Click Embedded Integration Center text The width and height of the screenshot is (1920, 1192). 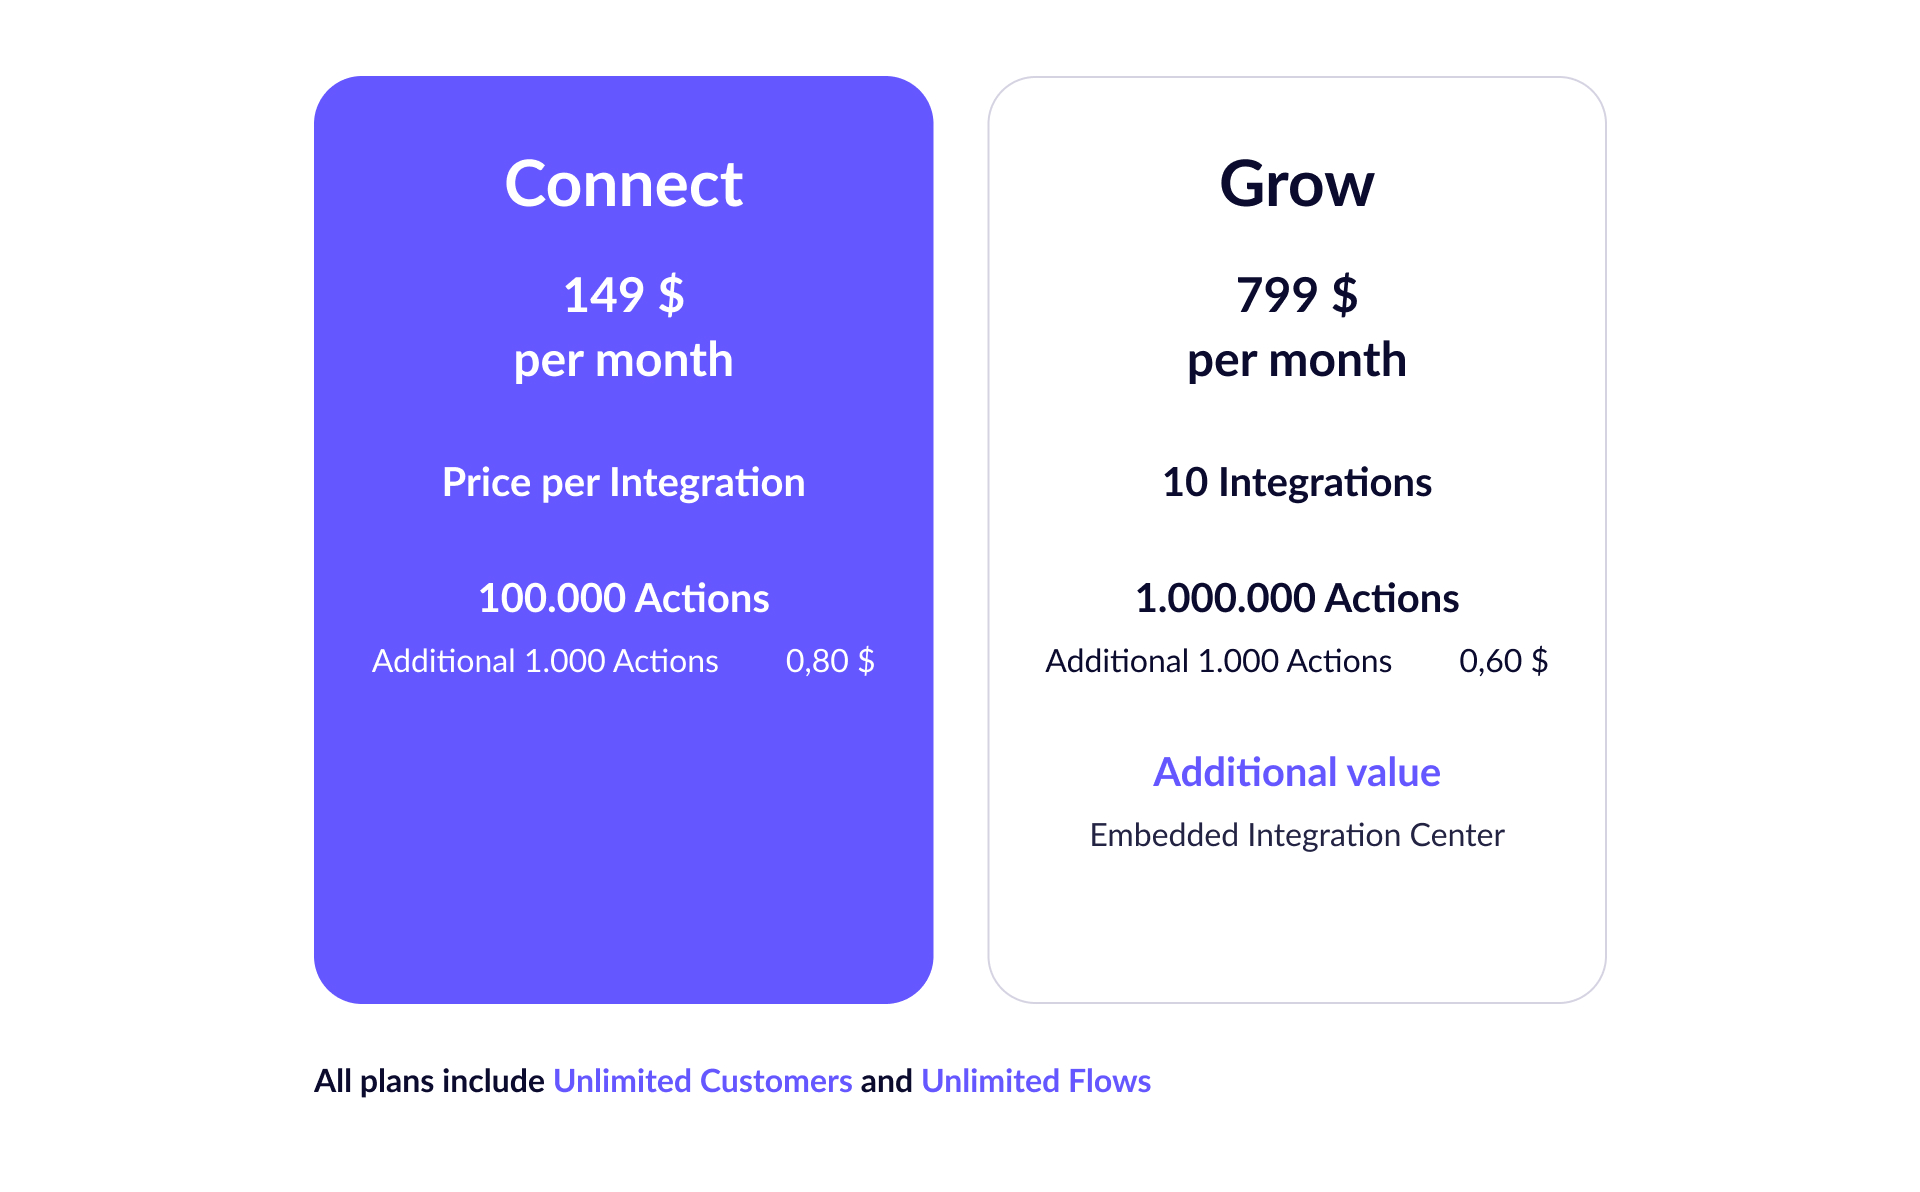(x=1296, y=835)
